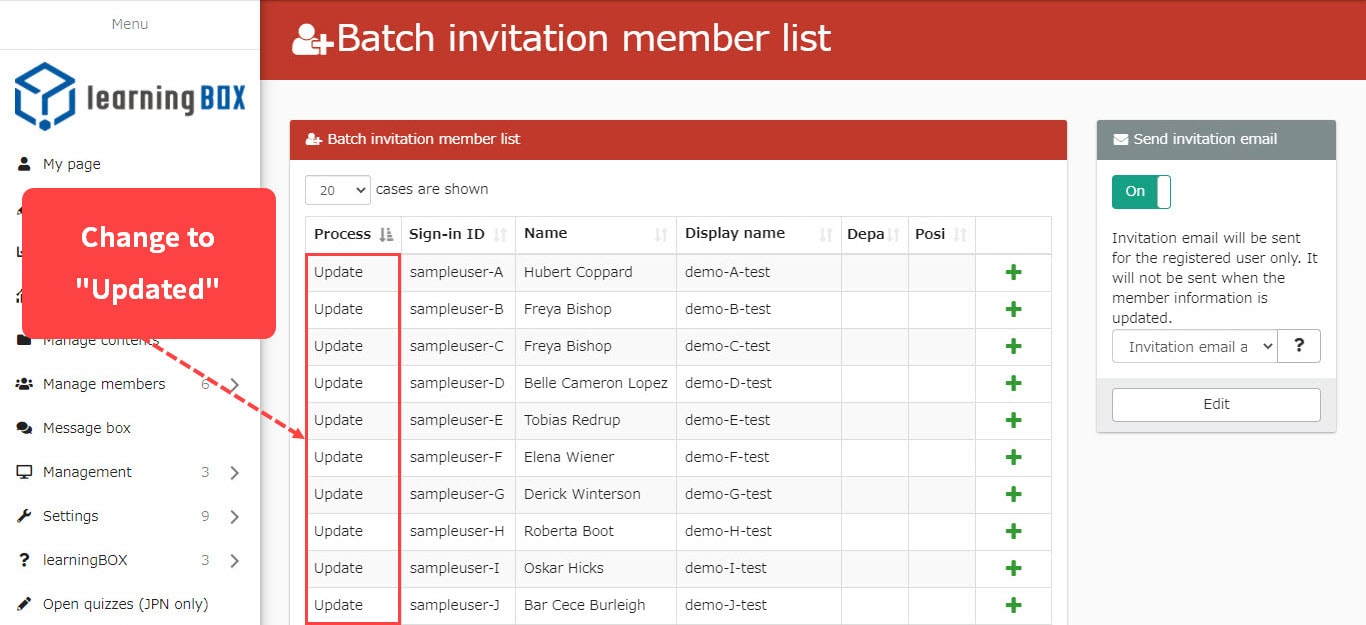Open the Invitation email template dropdown
This screenshot has width=1366, height=625.
(x=1194, y=346)
